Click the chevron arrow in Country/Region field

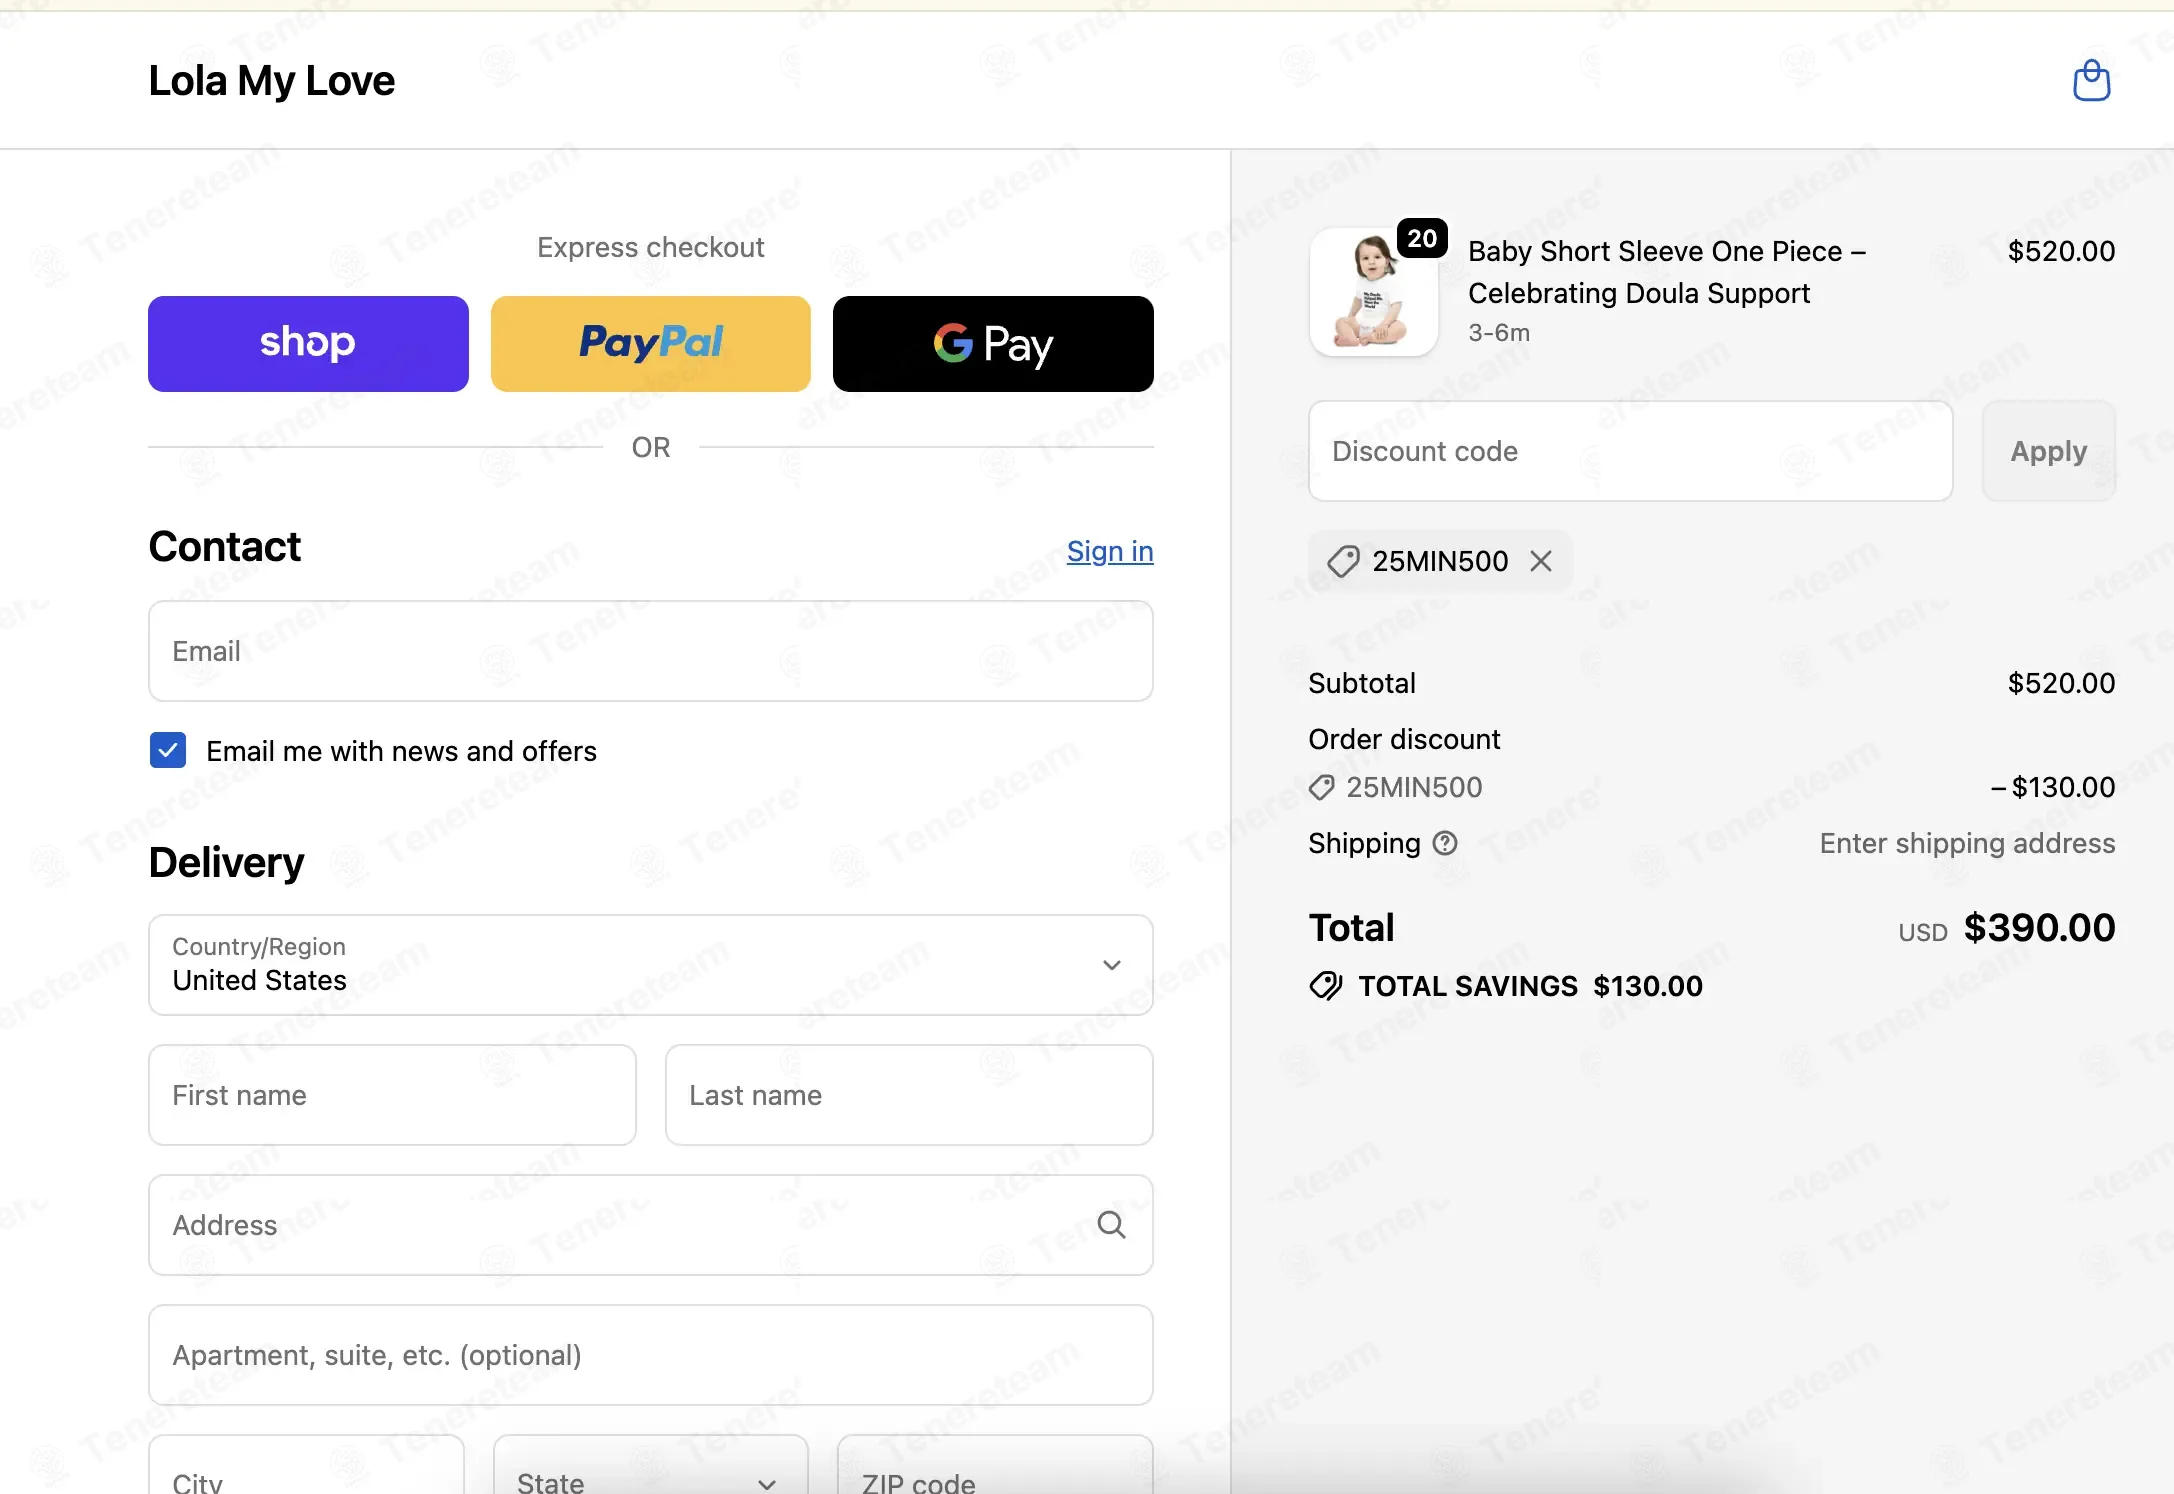(x=1111, y=965)
